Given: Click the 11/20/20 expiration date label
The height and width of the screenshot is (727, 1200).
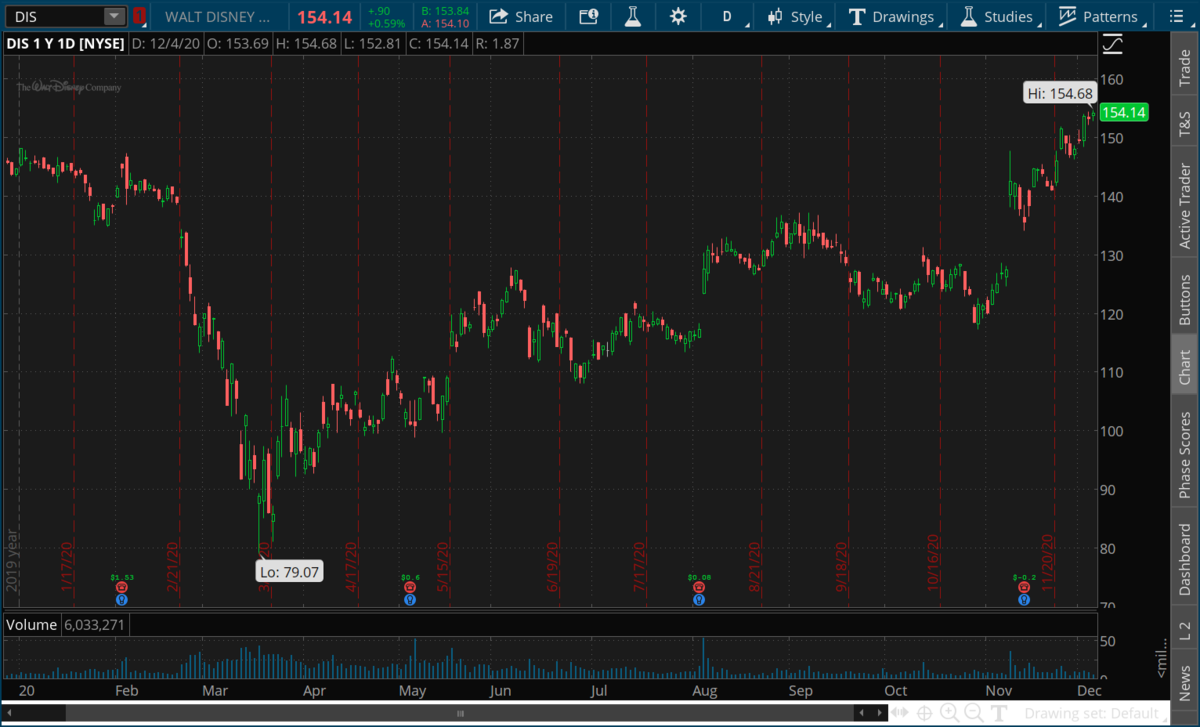Looking at the screenshot, I should (x=1049, y=565).
